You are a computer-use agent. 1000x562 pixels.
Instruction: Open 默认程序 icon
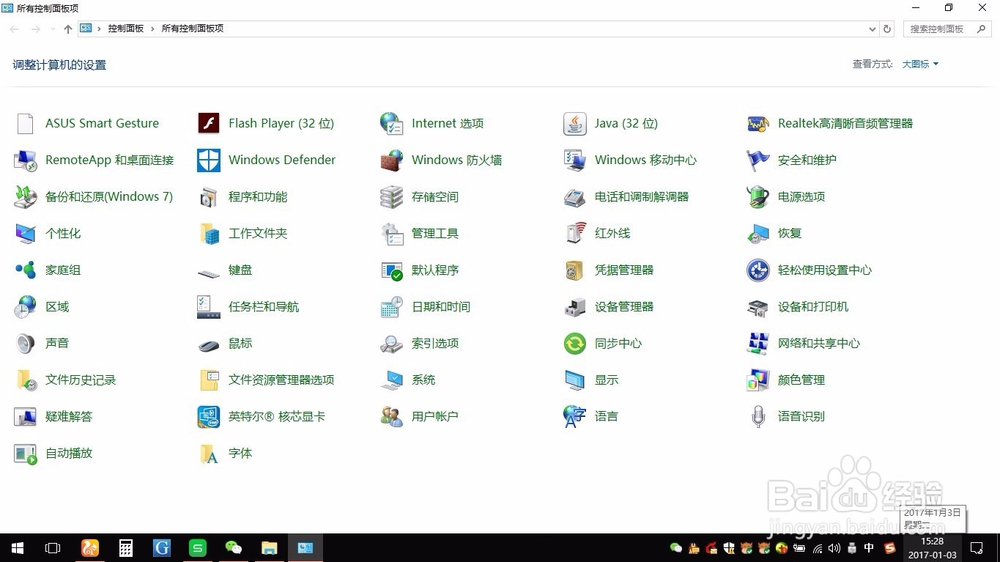[391, 270]
